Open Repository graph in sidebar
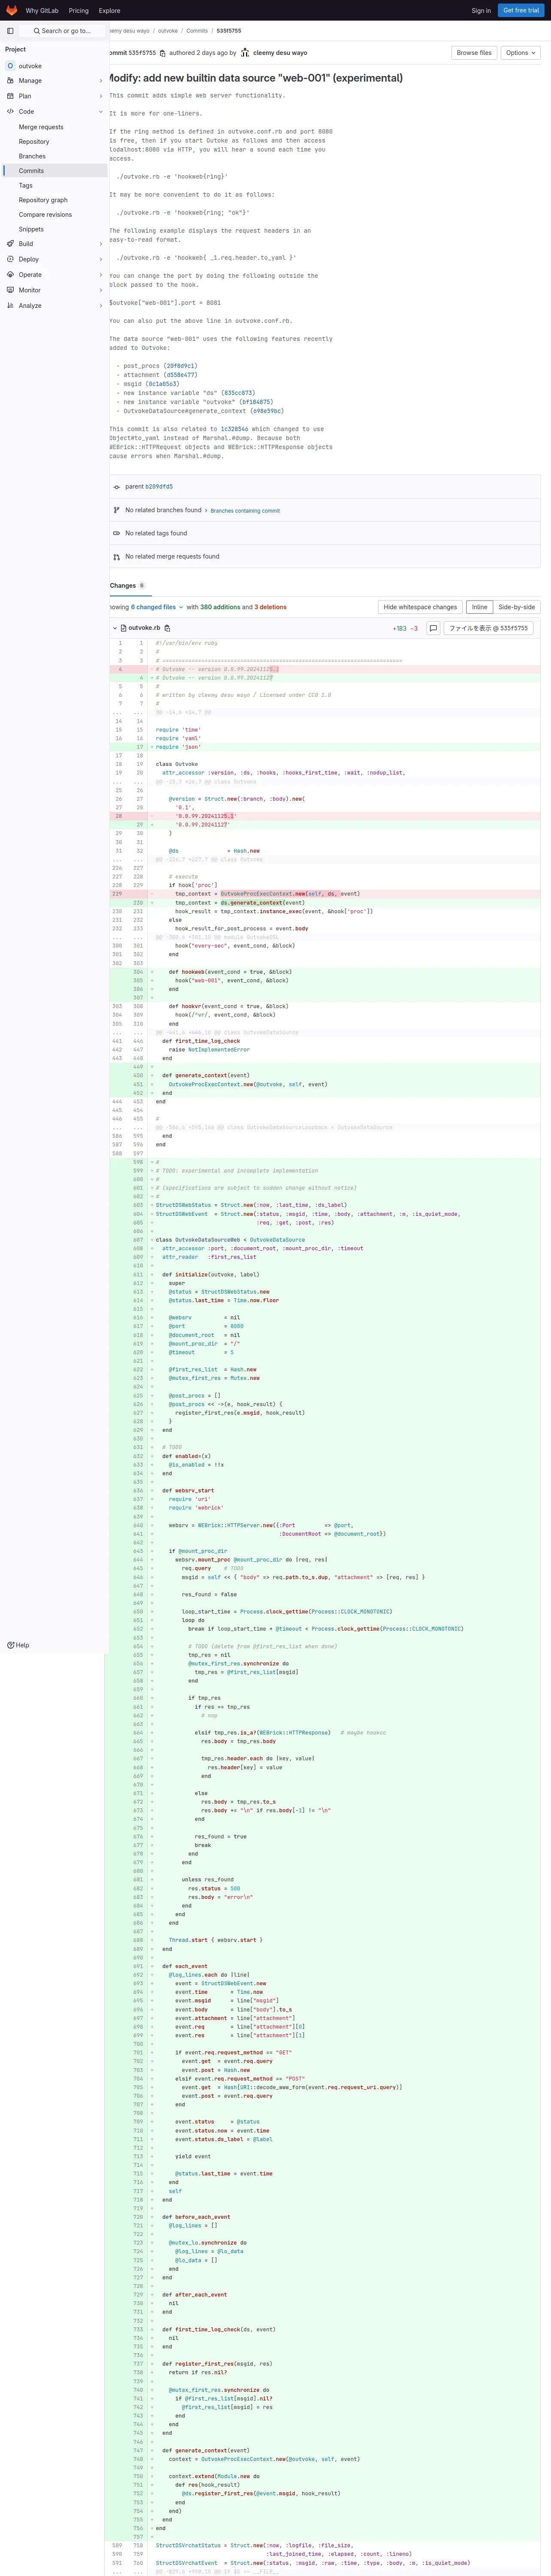This screenshot has width=551, height=2576. click(x=55, y=200)
